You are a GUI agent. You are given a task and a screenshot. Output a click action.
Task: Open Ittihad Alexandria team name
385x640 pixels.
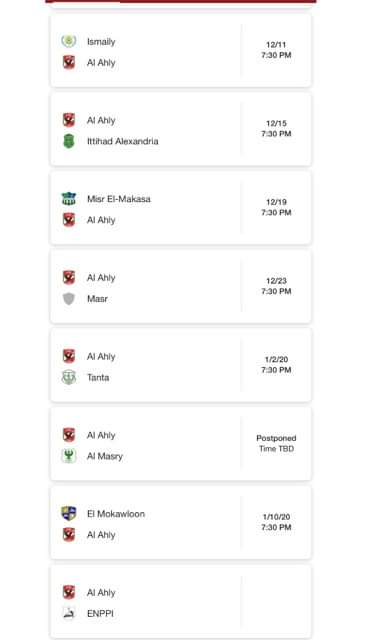click(x=122, y=141)
